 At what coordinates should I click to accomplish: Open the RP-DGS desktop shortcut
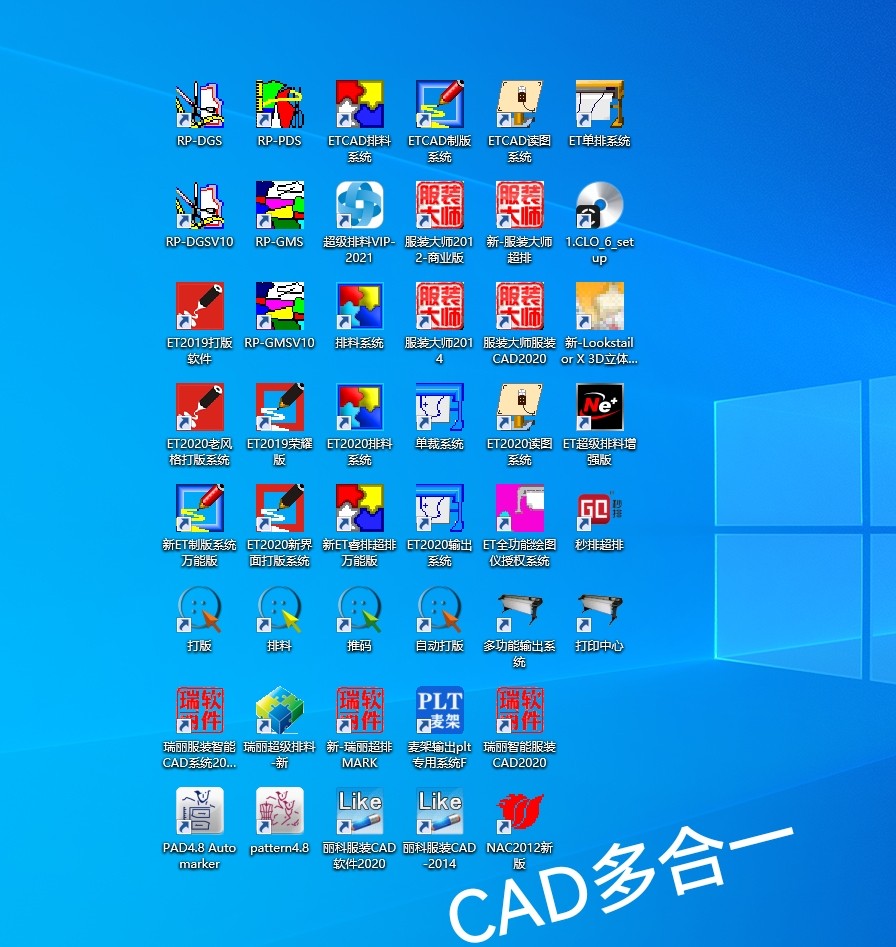click(199, 104)
